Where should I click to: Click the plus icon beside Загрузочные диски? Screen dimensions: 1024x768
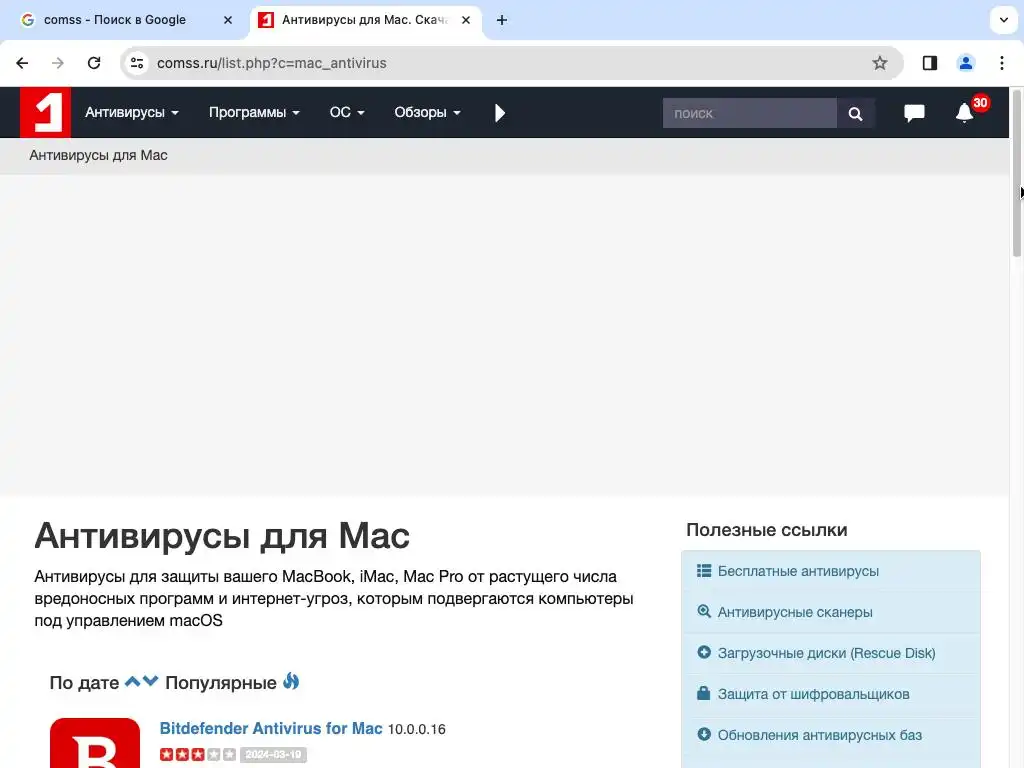pos(703,652)
